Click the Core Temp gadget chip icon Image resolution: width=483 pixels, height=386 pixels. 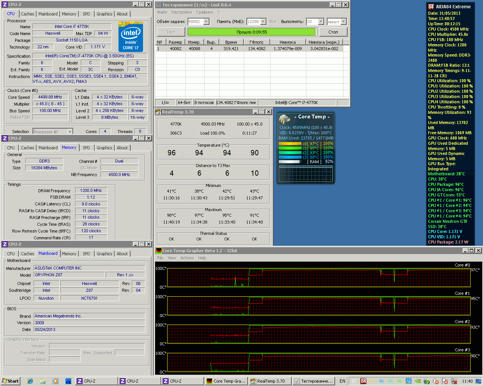tap(284, 118)
